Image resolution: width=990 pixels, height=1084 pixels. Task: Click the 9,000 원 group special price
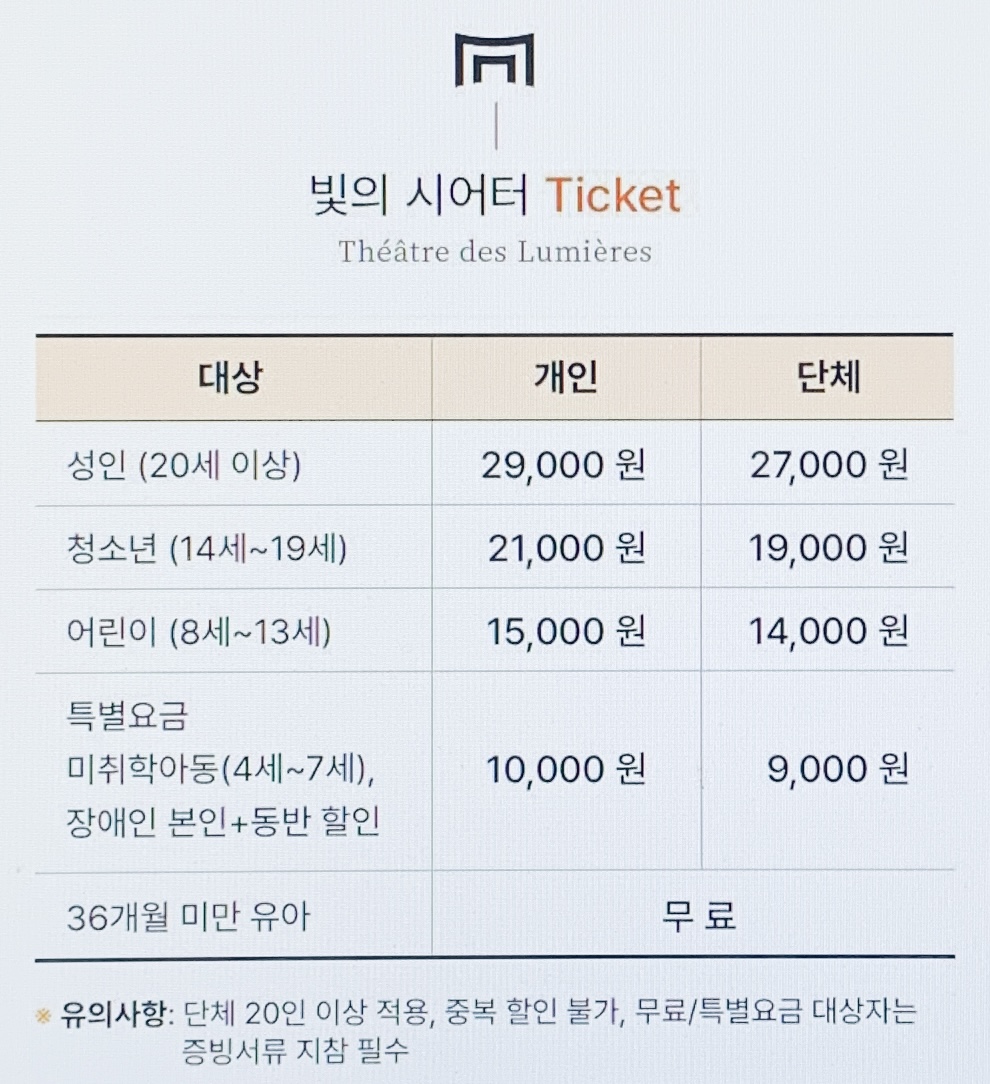(838, 769)
